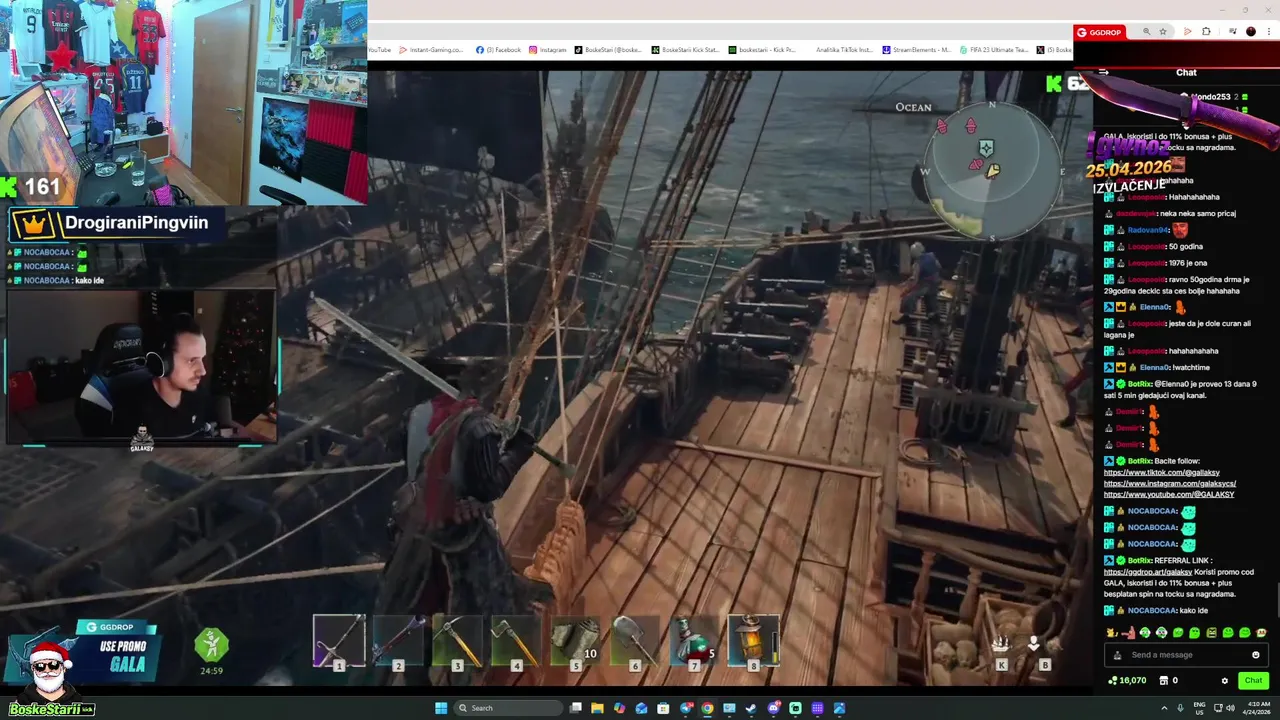Open the Instant-Gaming bookmark
Image resolution: width=1280 pixels, height=720 pixels.
point(431,50)
